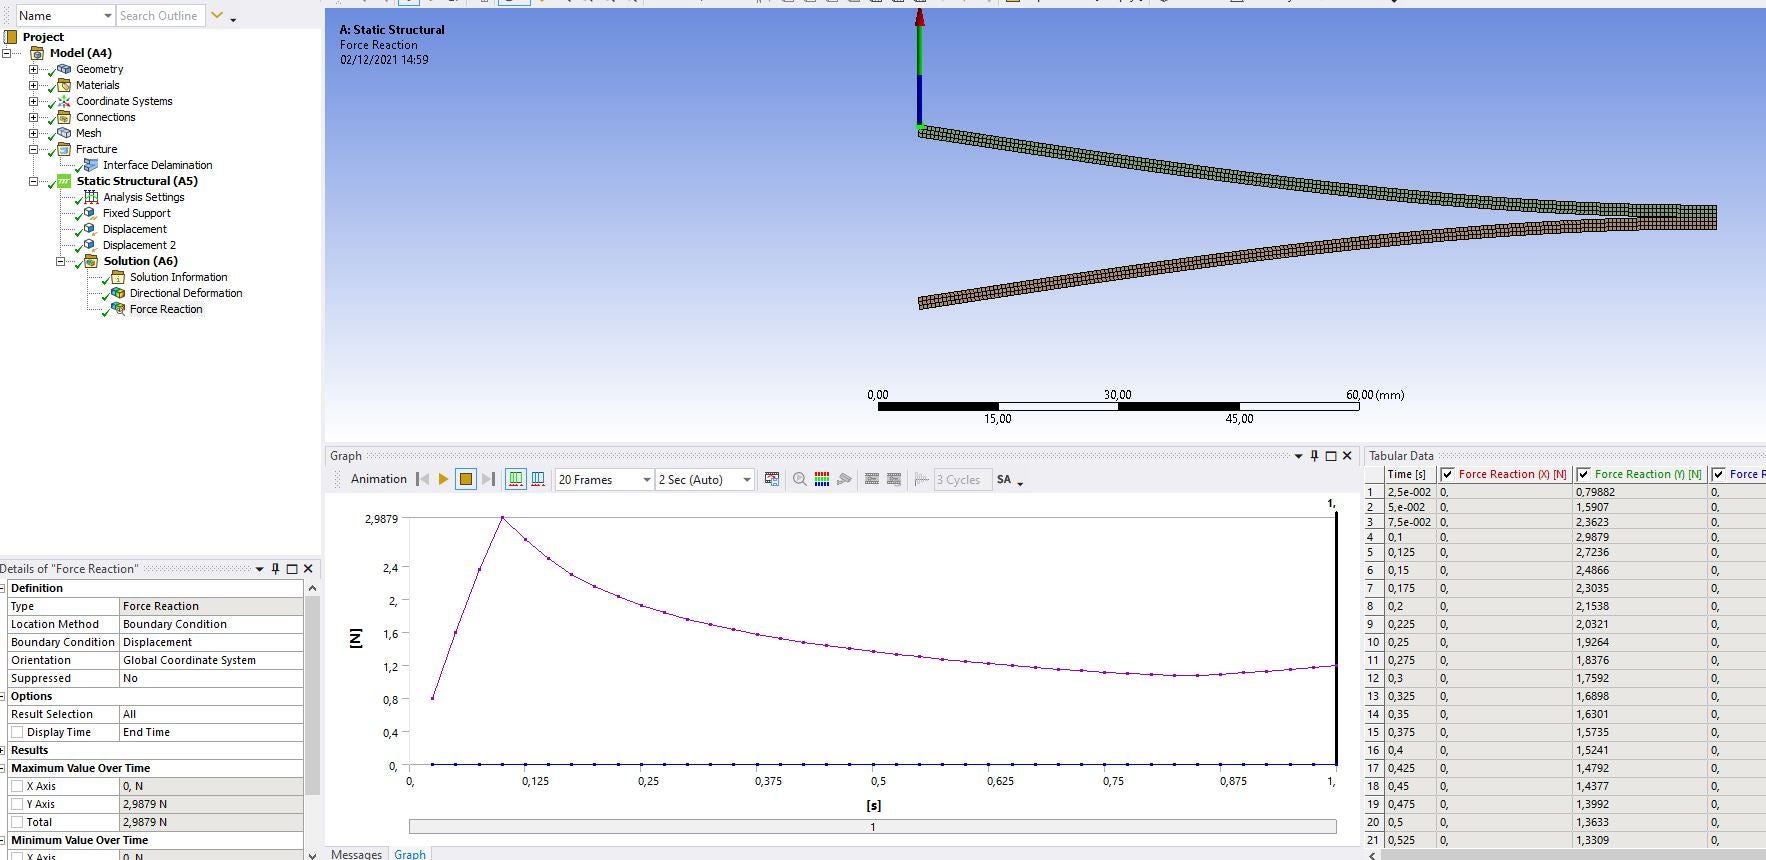The width and height of the screenshot is (1766, 860).
Task: Stop the animation playback
Action: click(x=466, y=479)
